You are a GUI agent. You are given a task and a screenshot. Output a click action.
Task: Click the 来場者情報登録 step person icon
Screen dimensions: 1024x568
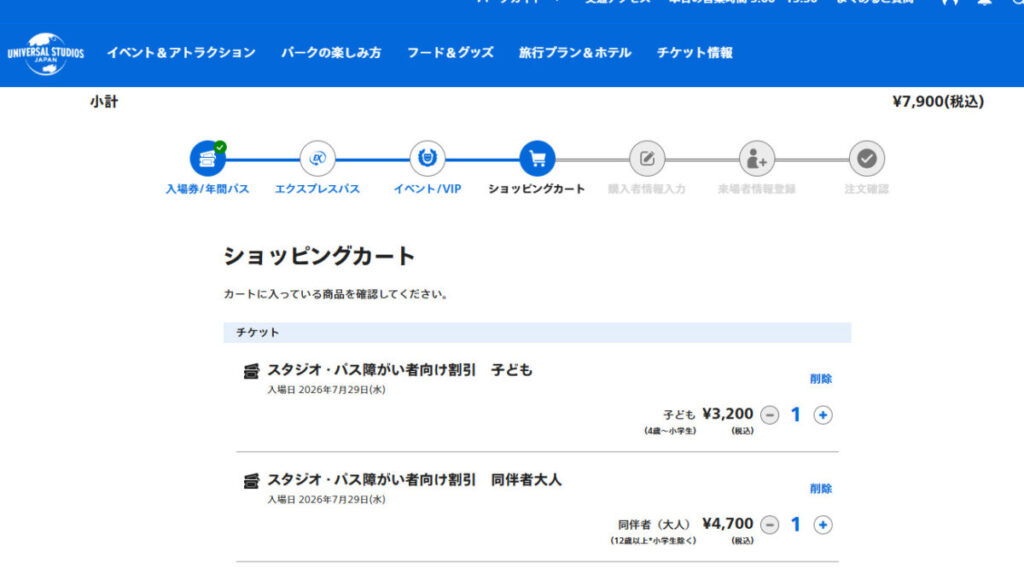coord(756,158)
